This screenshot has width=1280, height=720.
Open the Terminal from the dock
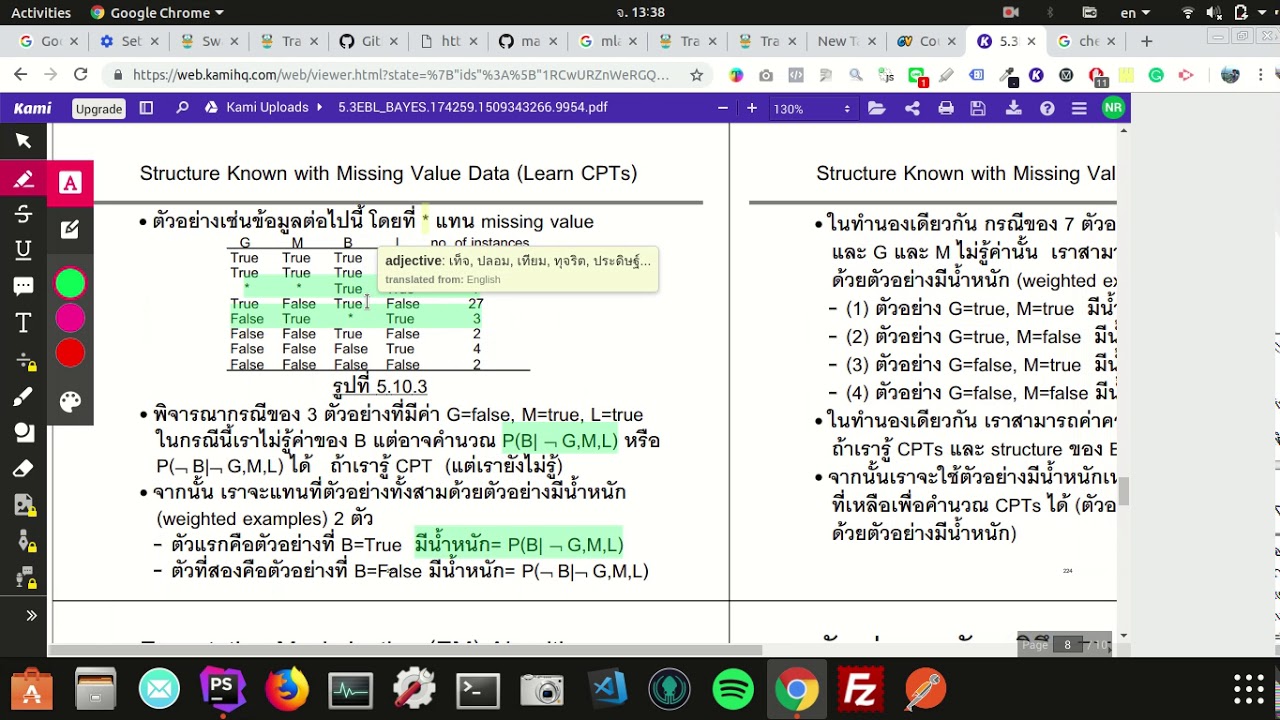[x=478, y=689]
